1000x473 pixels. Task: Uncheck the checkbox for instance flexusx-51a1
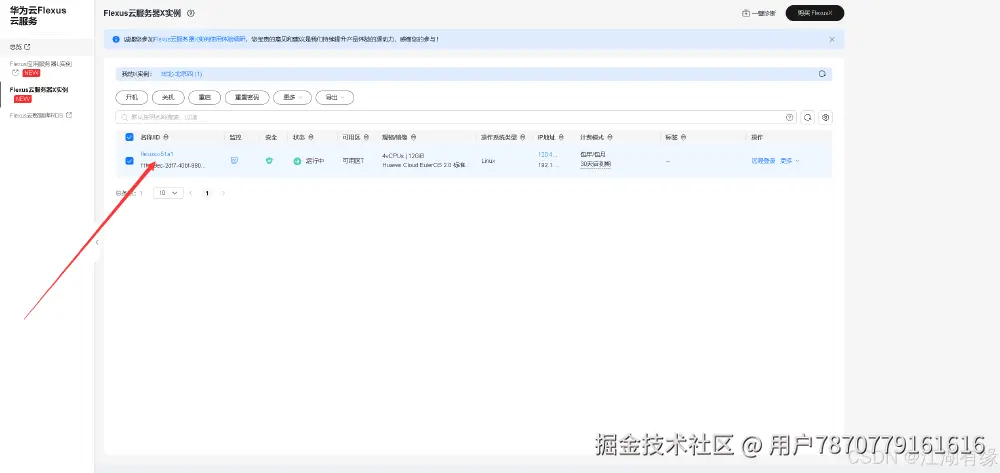coord(129,161)
